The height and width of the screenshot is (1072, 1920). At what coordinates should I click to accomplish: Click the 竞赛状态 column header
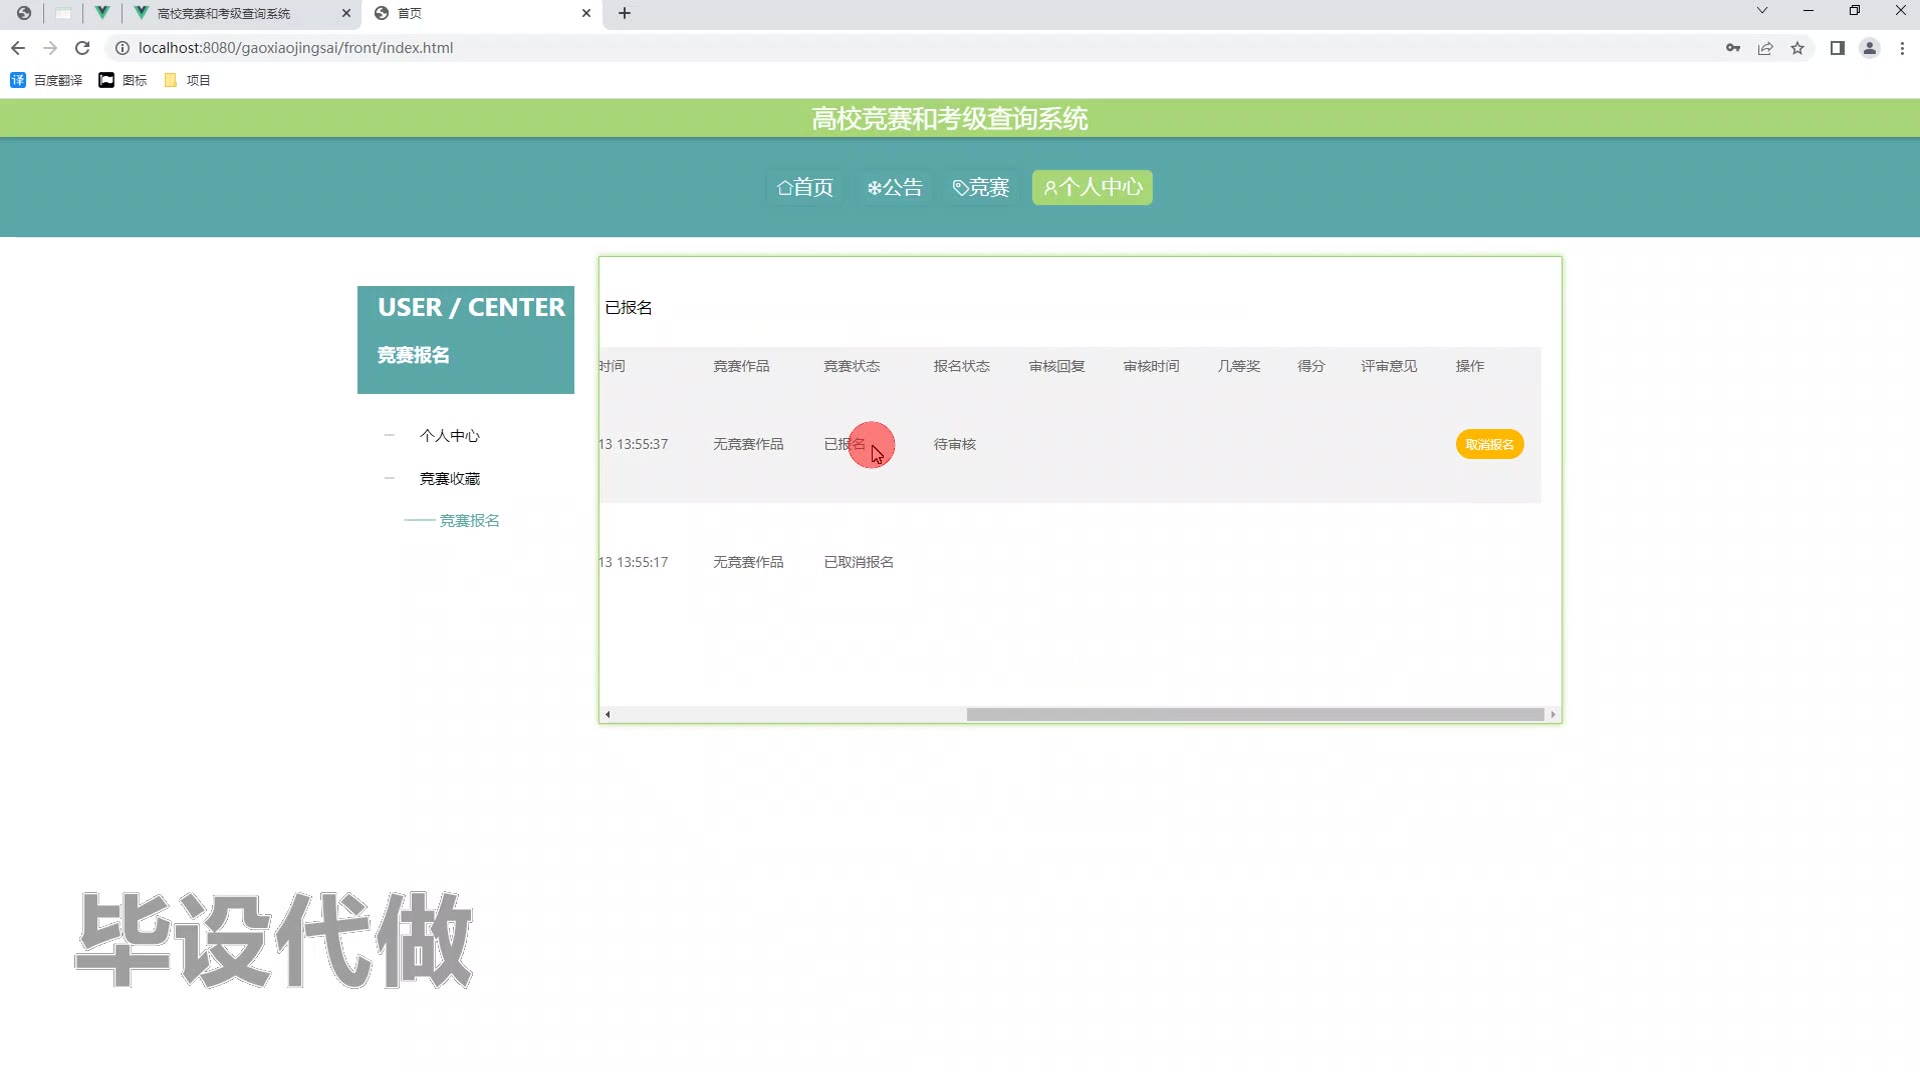tap(852, 366)
